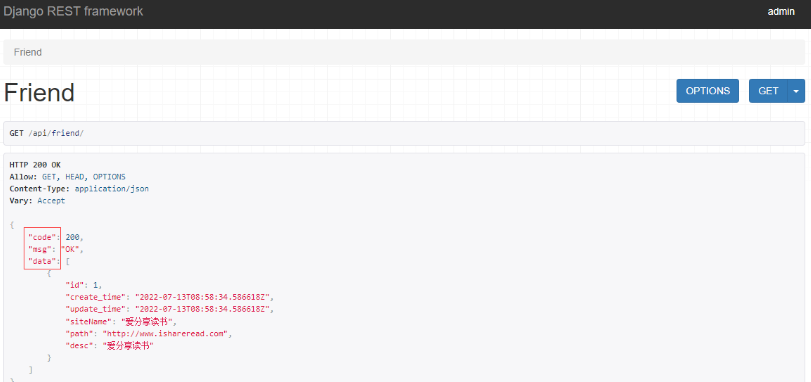This screenshot has width=811, height=382.
Task: Click the Friend page heading
Action: tap(39, 93)
